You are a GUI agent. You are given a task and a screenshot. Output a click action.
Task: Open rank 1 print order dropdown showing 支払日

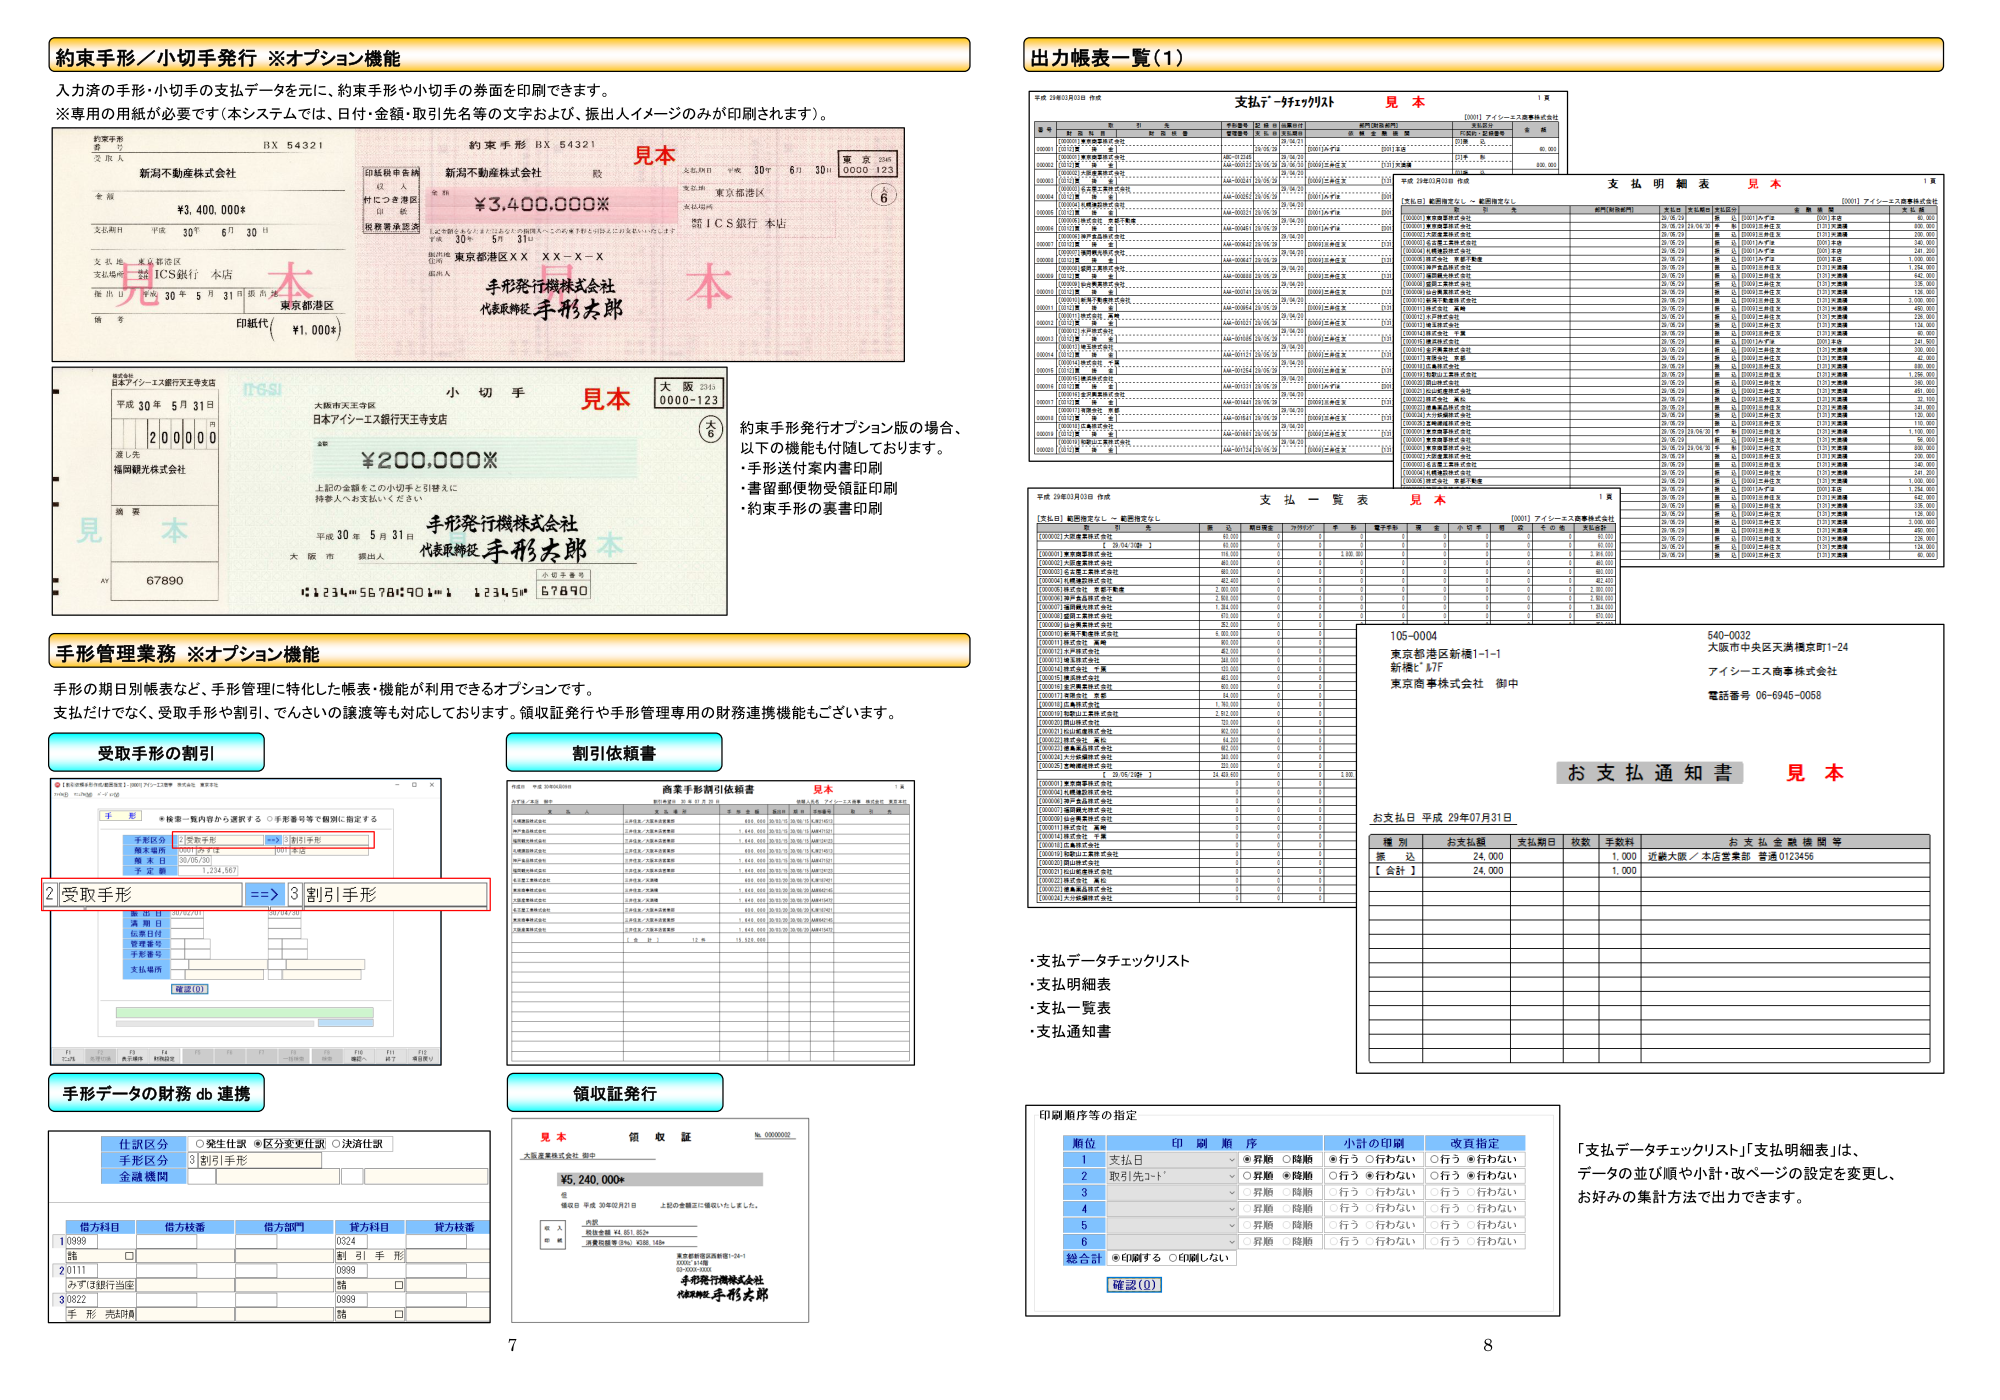(x=1172, y=1160)
